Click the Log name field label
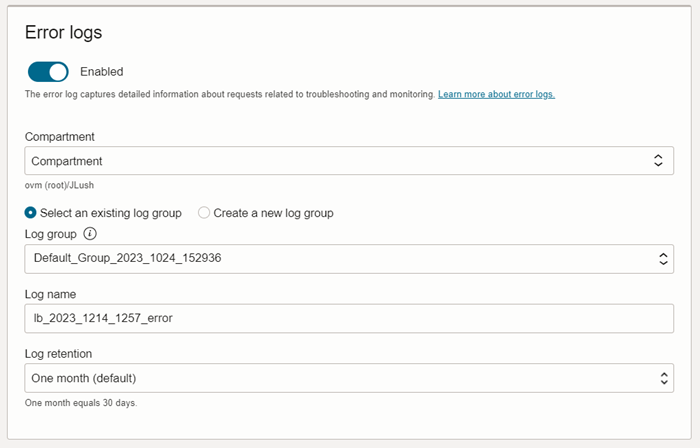This screenshot has width=700, height=448. click(x=50, y=295)
